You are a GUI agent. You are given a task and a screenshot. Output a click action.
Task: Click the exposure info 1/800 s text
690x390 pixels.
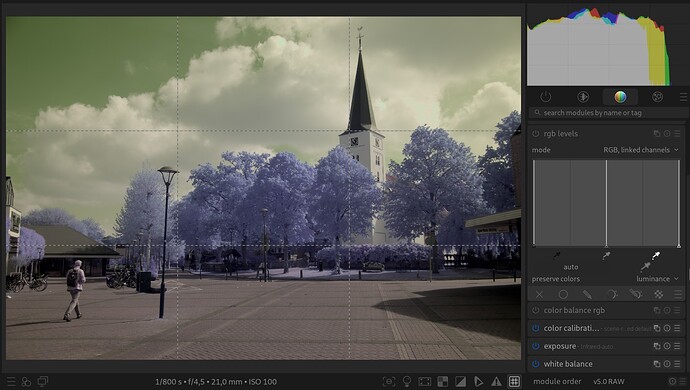pos(216,382)
